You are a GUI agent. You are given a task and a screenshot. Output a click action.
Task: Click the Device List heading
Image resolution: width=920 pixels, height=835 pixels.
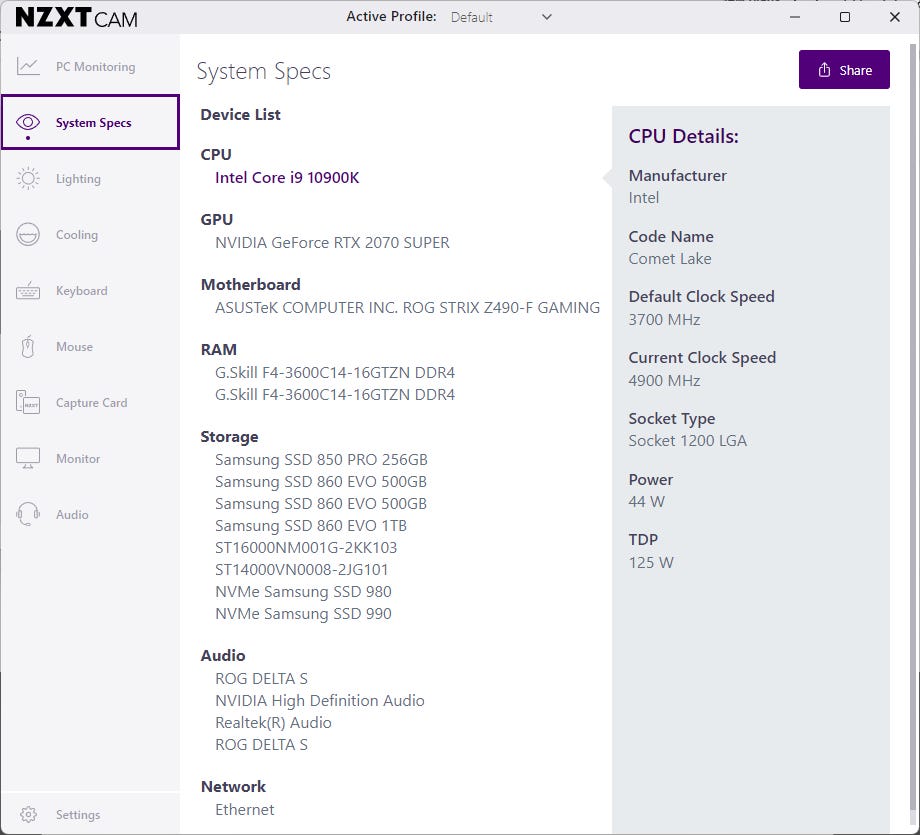pos(241,114)
